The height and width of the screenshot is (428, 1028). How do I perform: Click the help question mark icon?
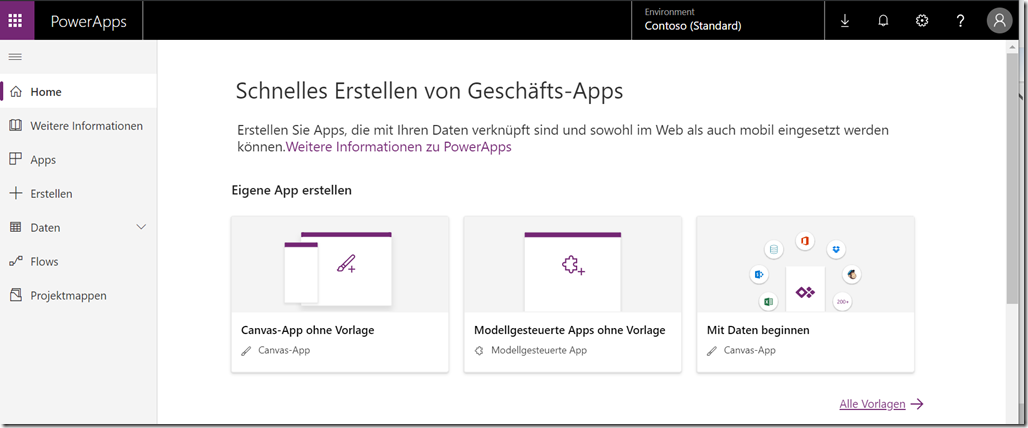(960, 21)
